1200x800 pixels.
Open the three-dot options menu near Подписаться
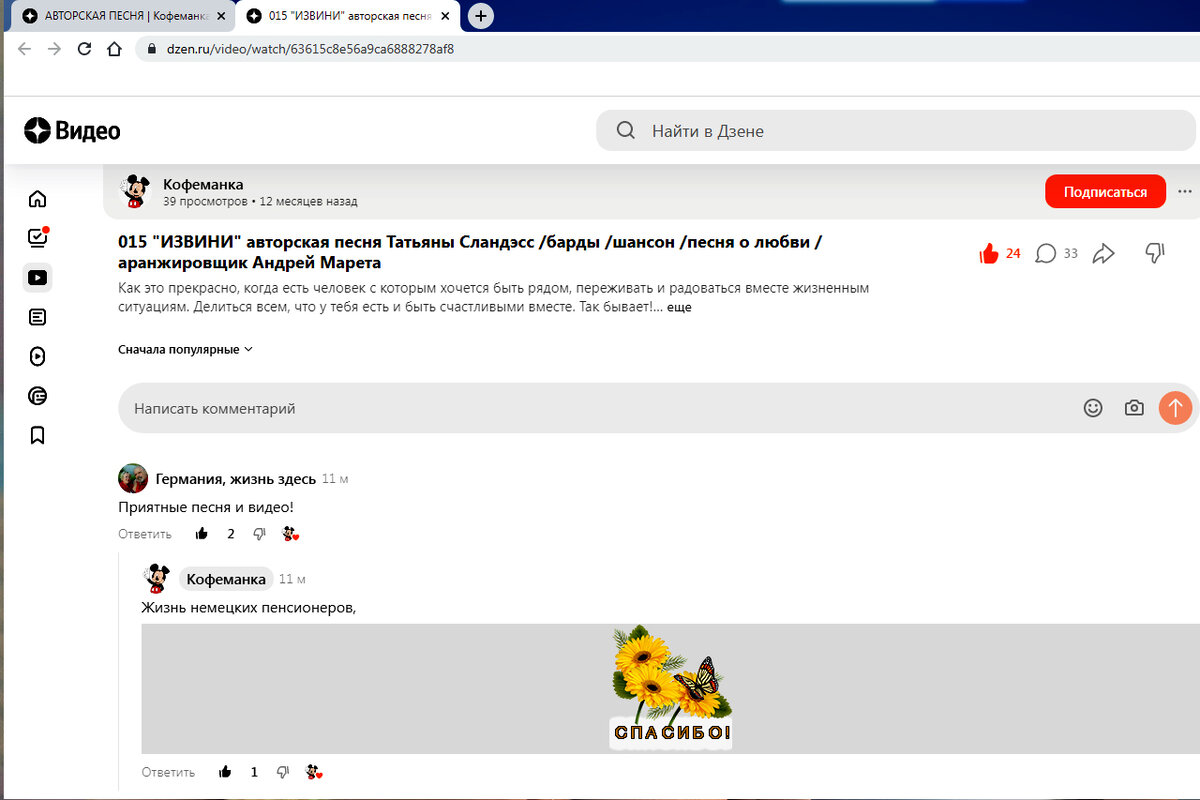pos(1185,190)
